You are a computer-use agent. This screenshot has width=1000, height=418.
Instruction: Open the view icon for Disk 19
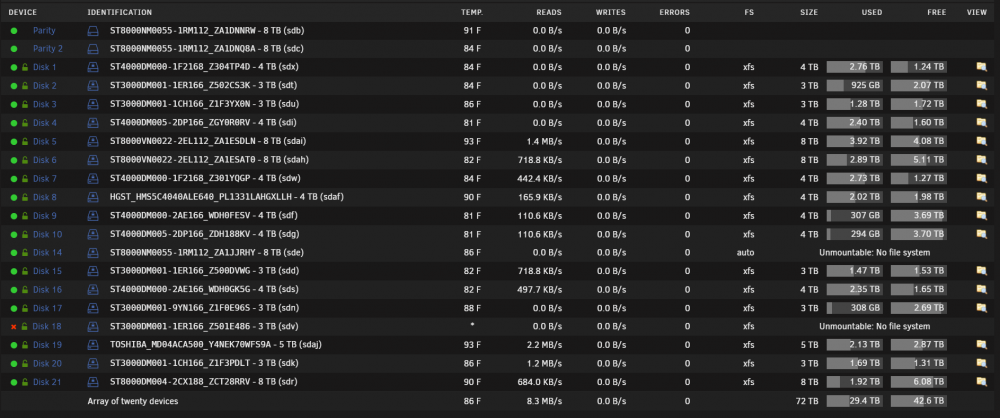point(981,345)
